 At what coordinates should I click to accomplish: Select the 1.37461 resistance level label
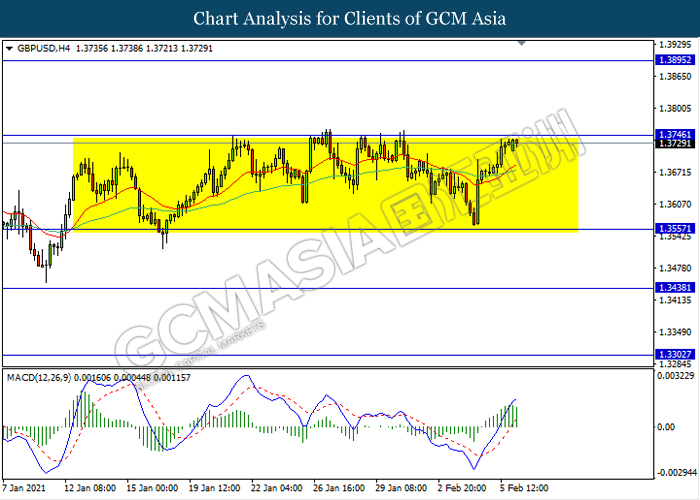point(675,135)
